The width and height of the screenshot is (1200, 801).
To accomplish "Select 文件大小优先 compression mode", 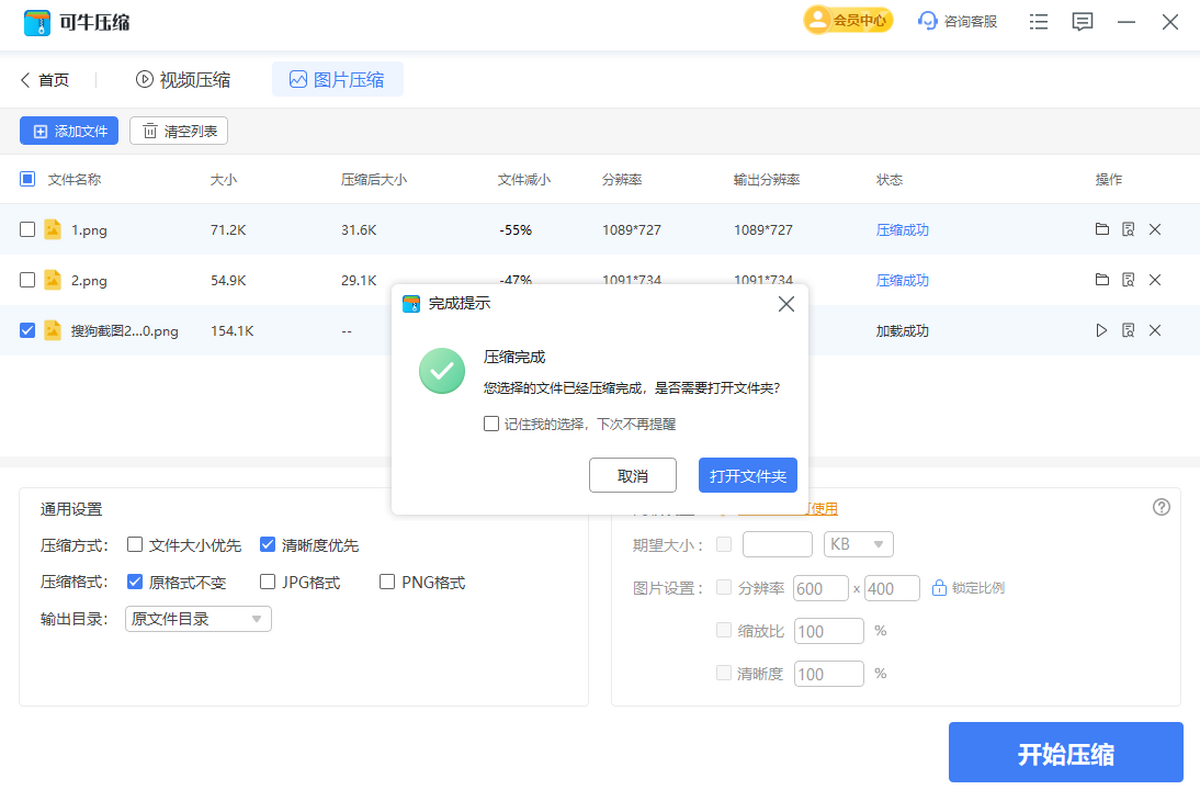I will coord(135,545).
